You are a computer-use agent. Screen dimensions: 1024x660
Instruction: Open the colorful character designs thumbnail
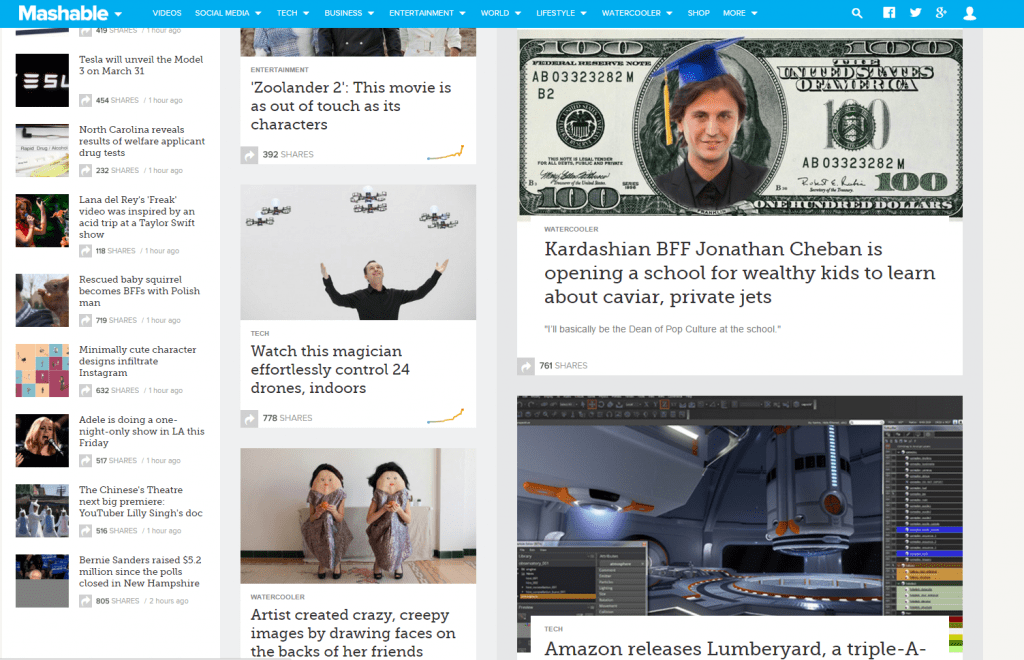[42, 371]
